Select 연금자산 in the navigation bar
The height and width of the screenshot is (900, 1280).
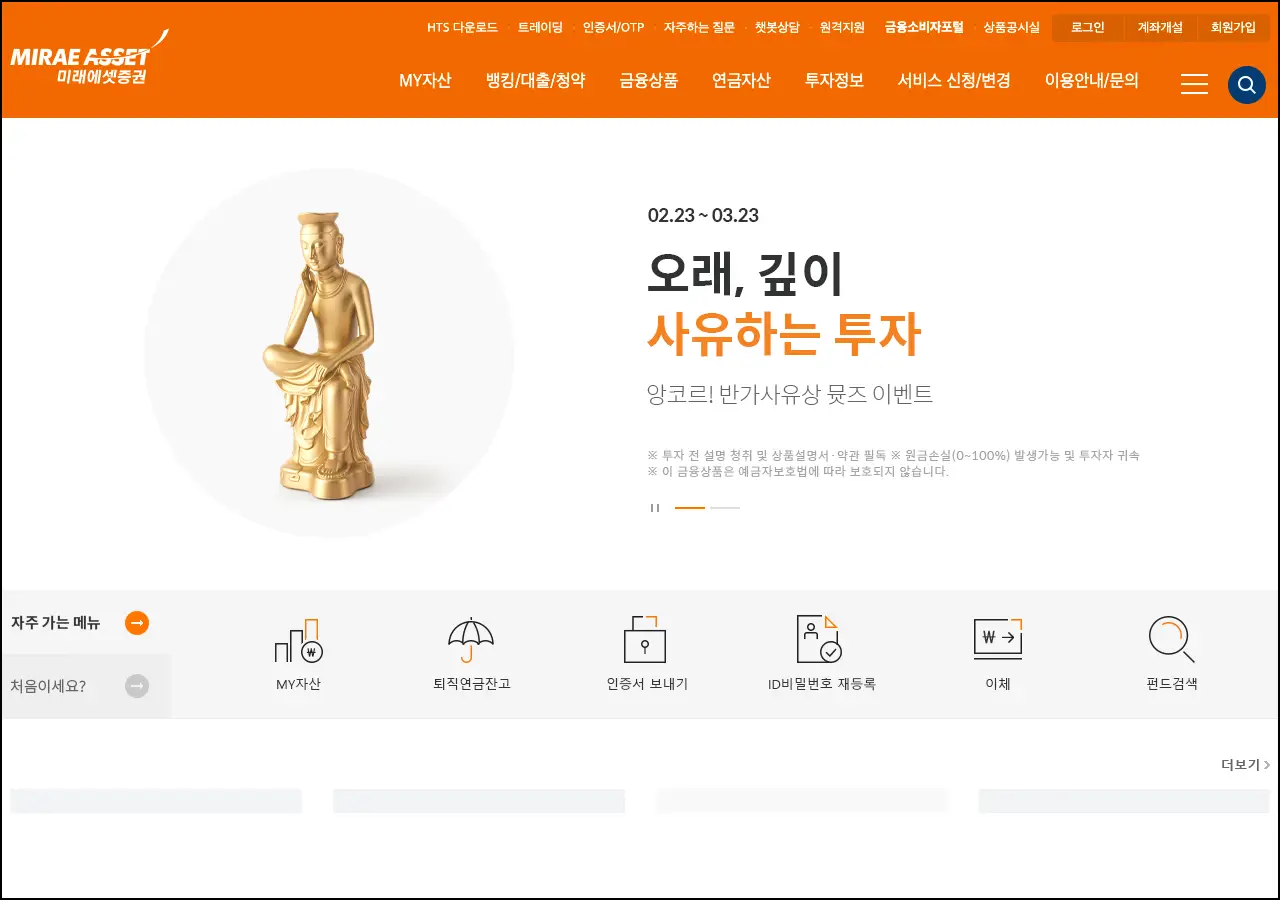(x=741, y=81)
